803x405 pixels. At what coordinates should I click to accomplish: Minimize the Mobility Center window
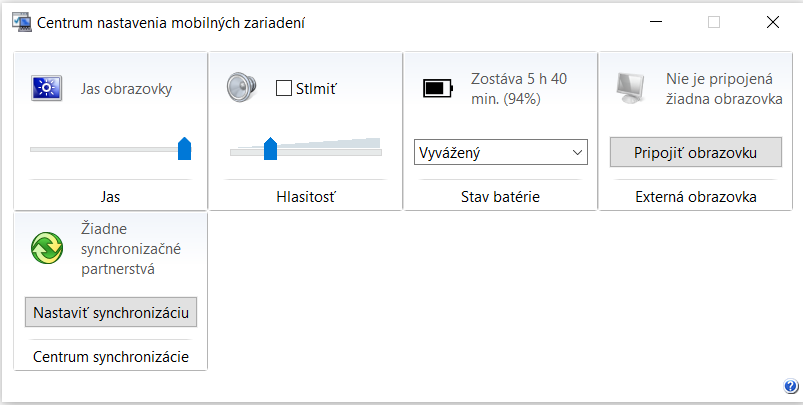pos(656,21)
